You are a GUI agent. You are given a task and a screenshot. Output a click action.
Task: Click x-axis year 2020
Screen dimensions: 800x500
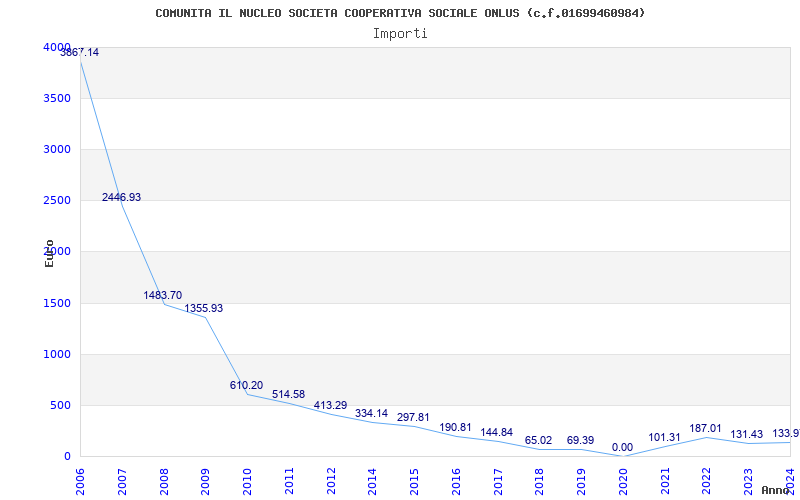[x=623, y=482]
